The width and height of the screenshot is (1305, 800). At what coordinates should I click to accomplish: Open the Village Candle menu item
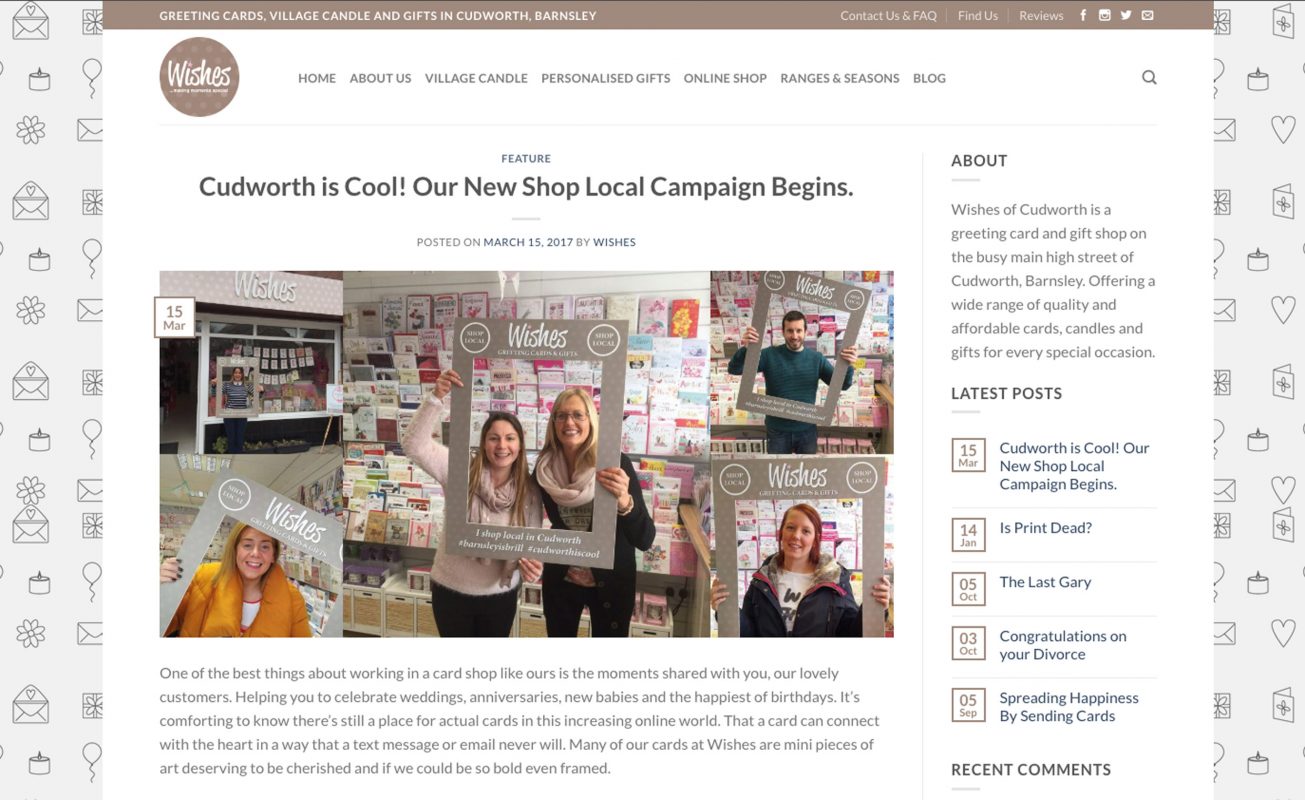tap(476, 78)
